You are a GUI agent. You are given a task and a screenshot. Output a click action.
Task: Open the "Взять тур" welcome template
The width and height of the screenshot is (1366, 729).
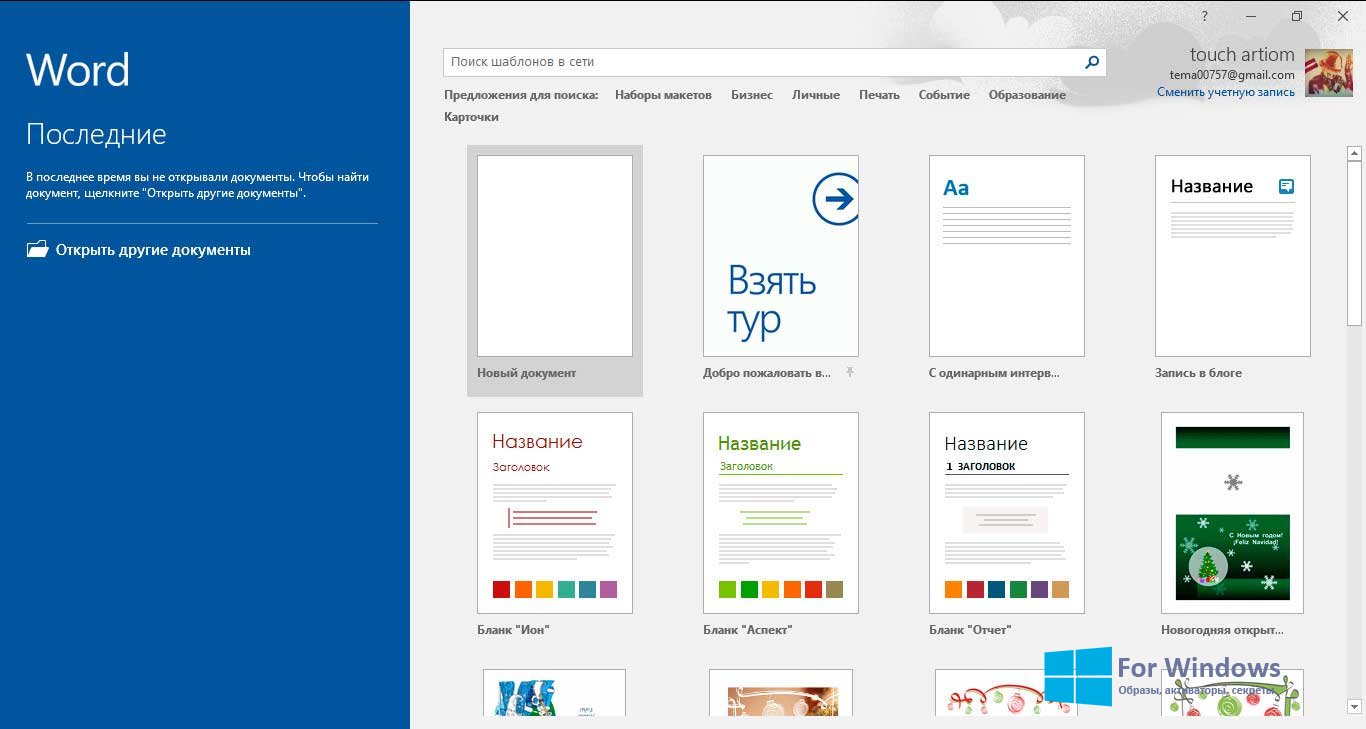[781, 256]
